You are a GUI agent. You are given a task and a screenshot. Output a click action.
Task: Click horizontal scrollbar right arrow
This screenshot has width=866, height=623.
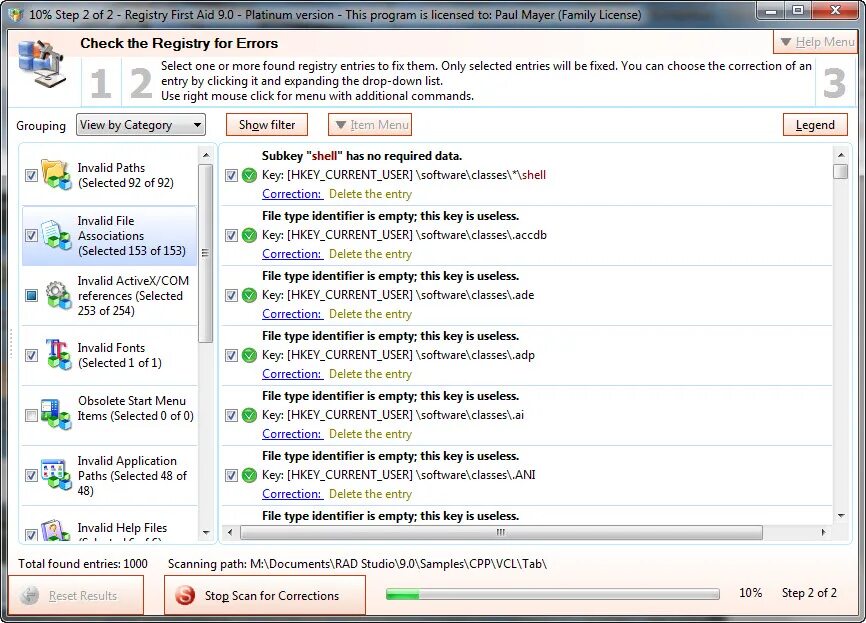[823, 533]
